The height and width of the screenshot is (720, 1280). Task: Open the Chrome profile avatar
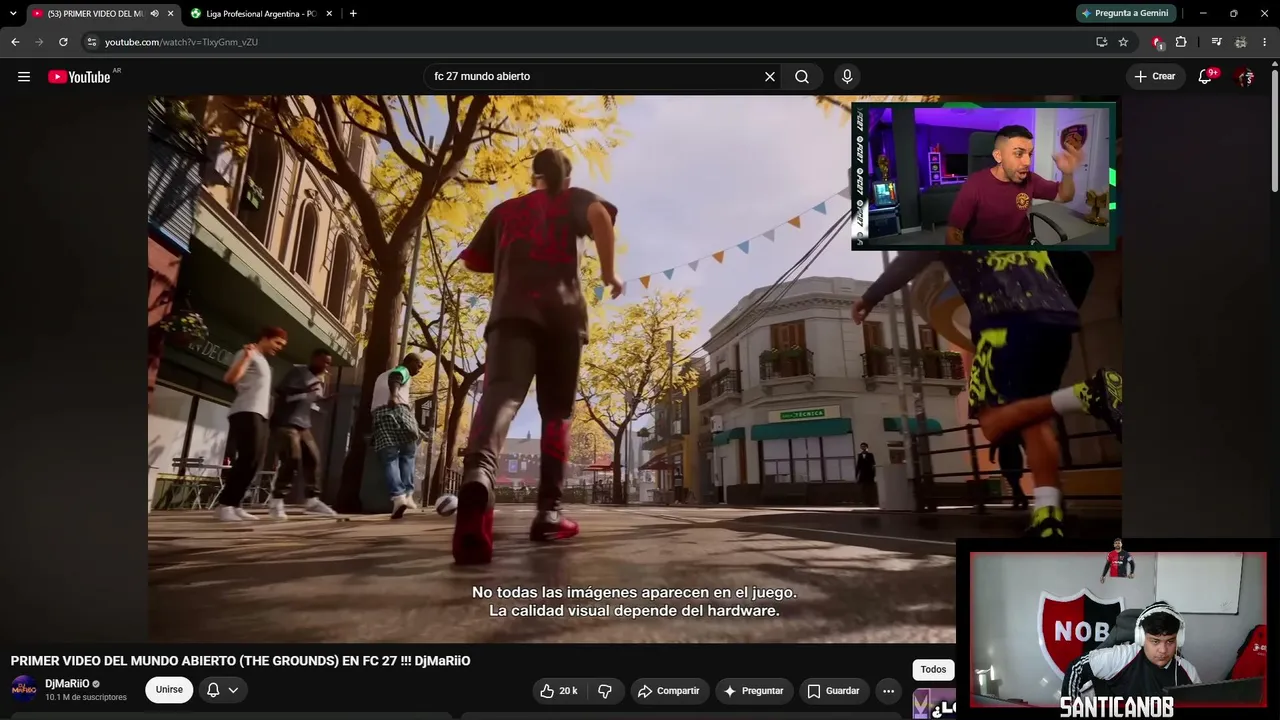tap(1241, 42)
